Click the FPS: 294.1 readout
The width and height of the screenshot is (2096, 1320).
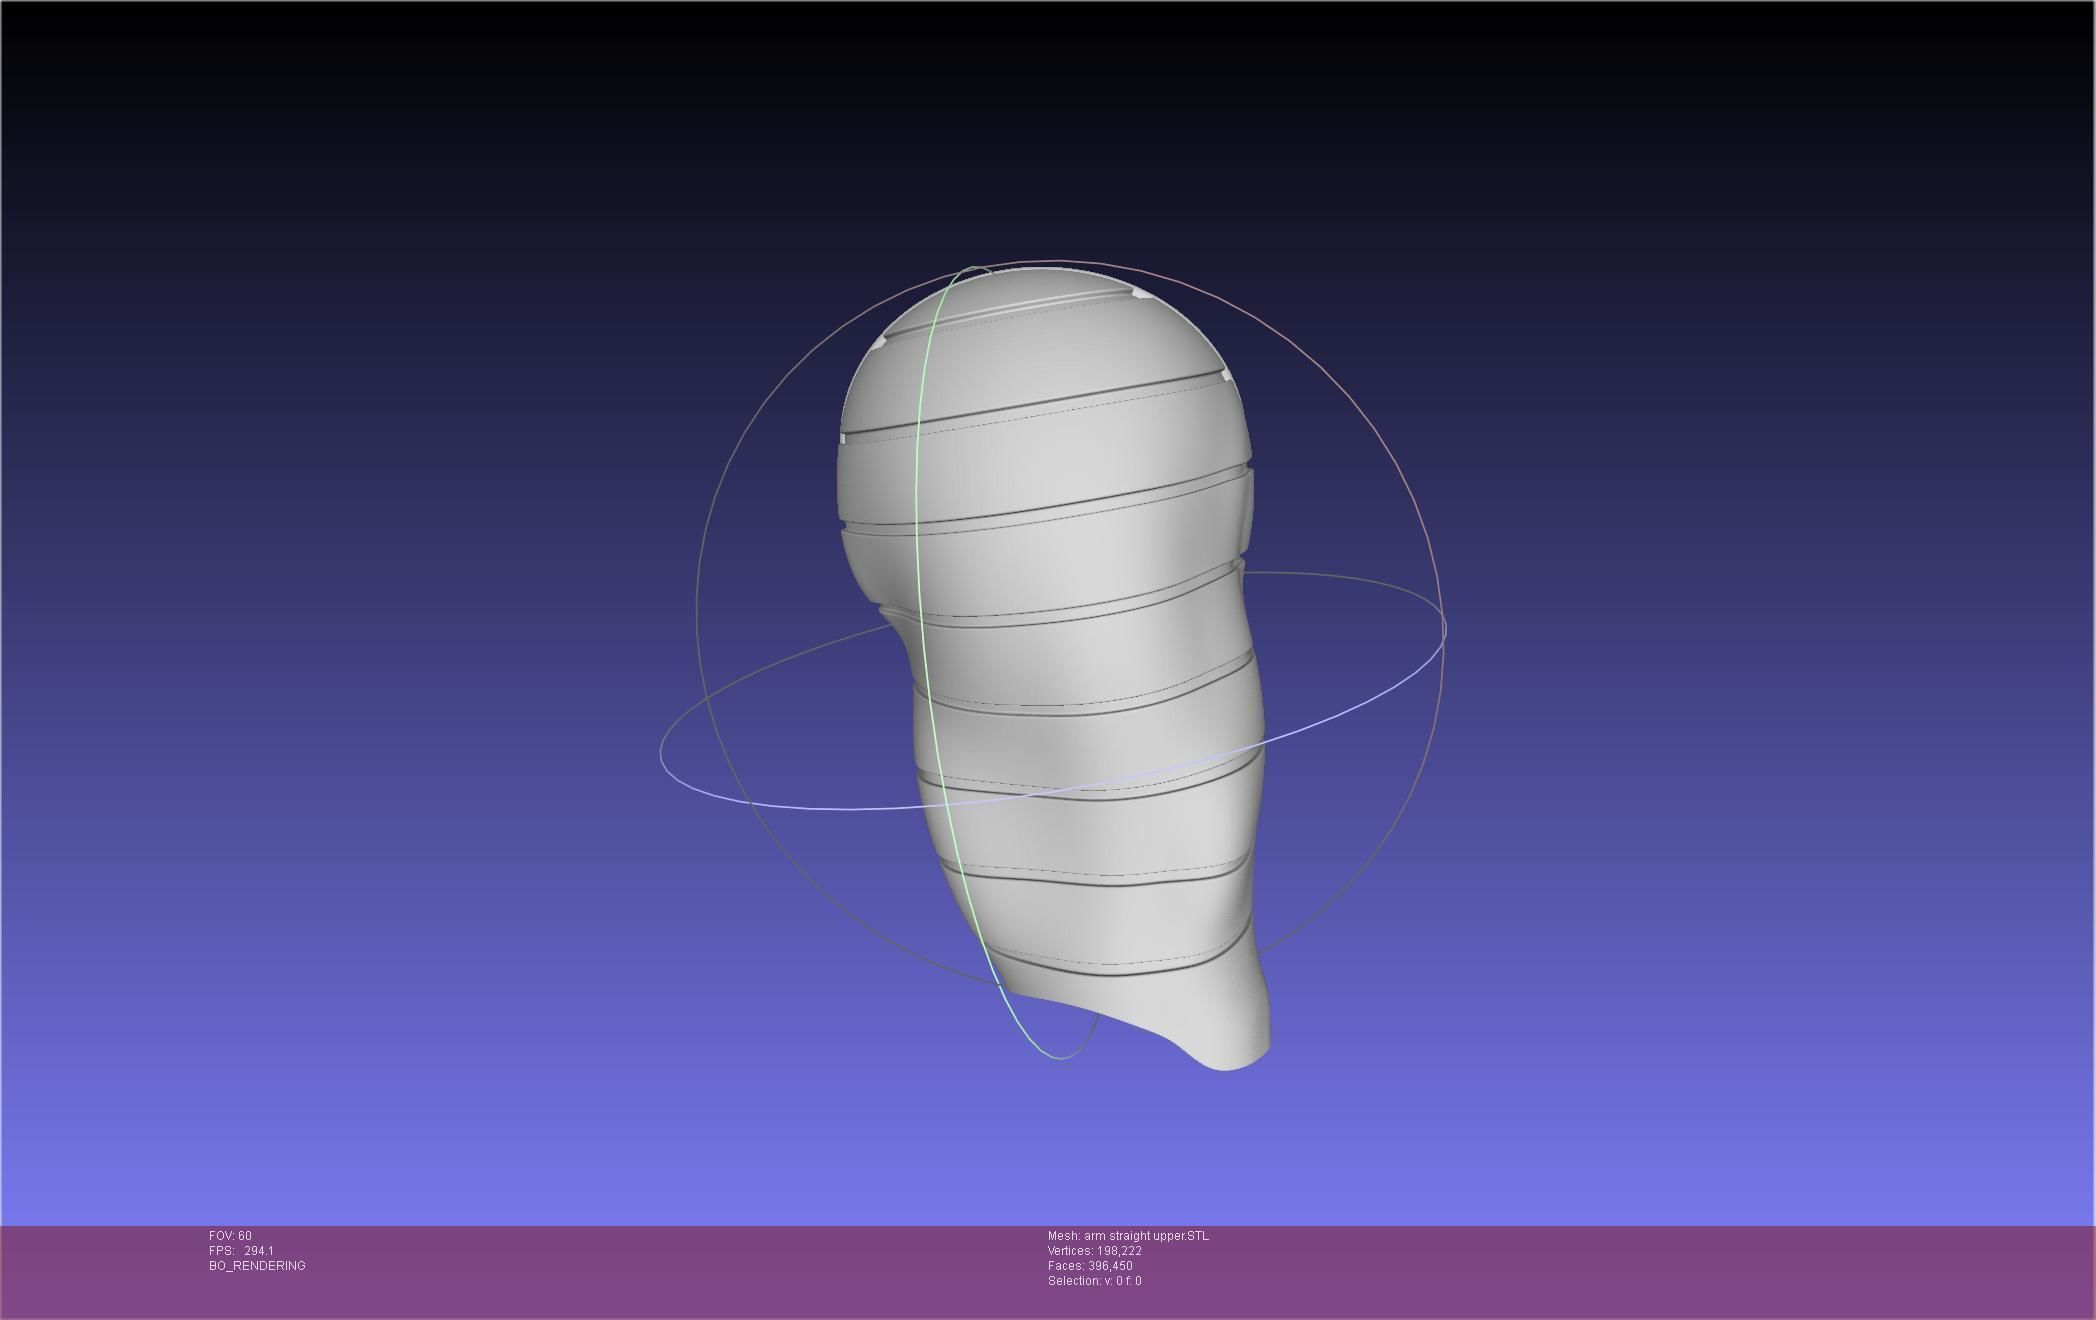coord(241,1251)
